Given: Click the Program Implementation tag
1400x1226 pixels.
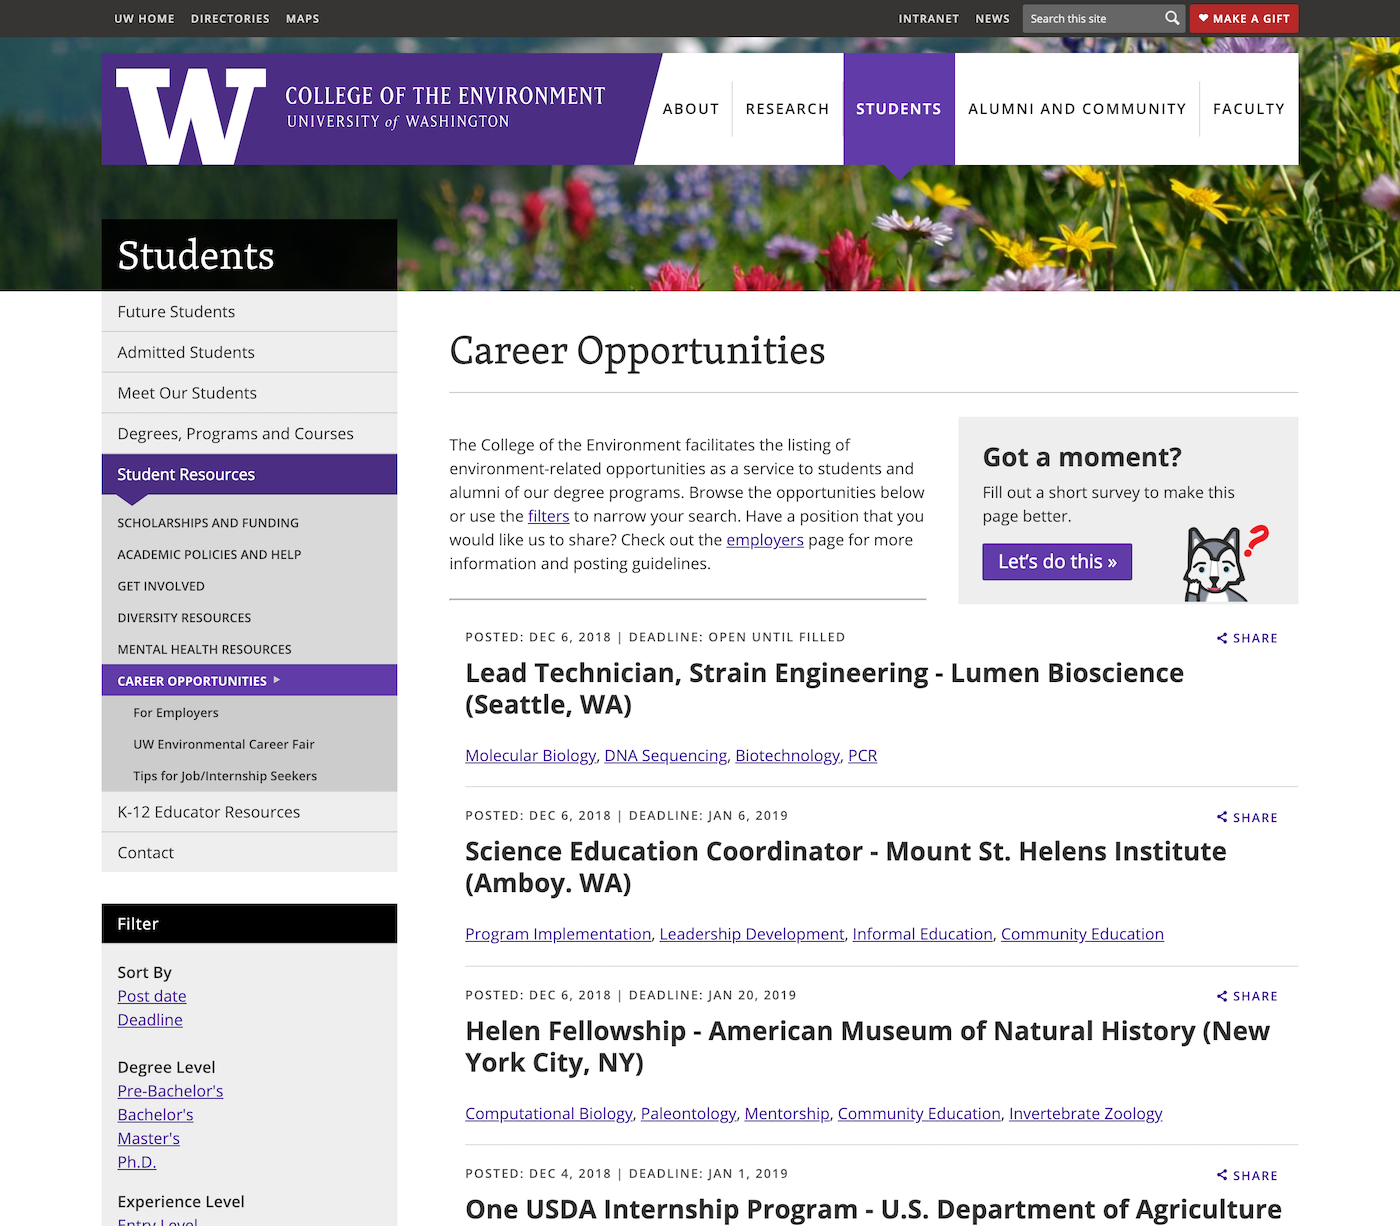Looking at the screenshot, I should pyautogui.click(x=558, y=934).
